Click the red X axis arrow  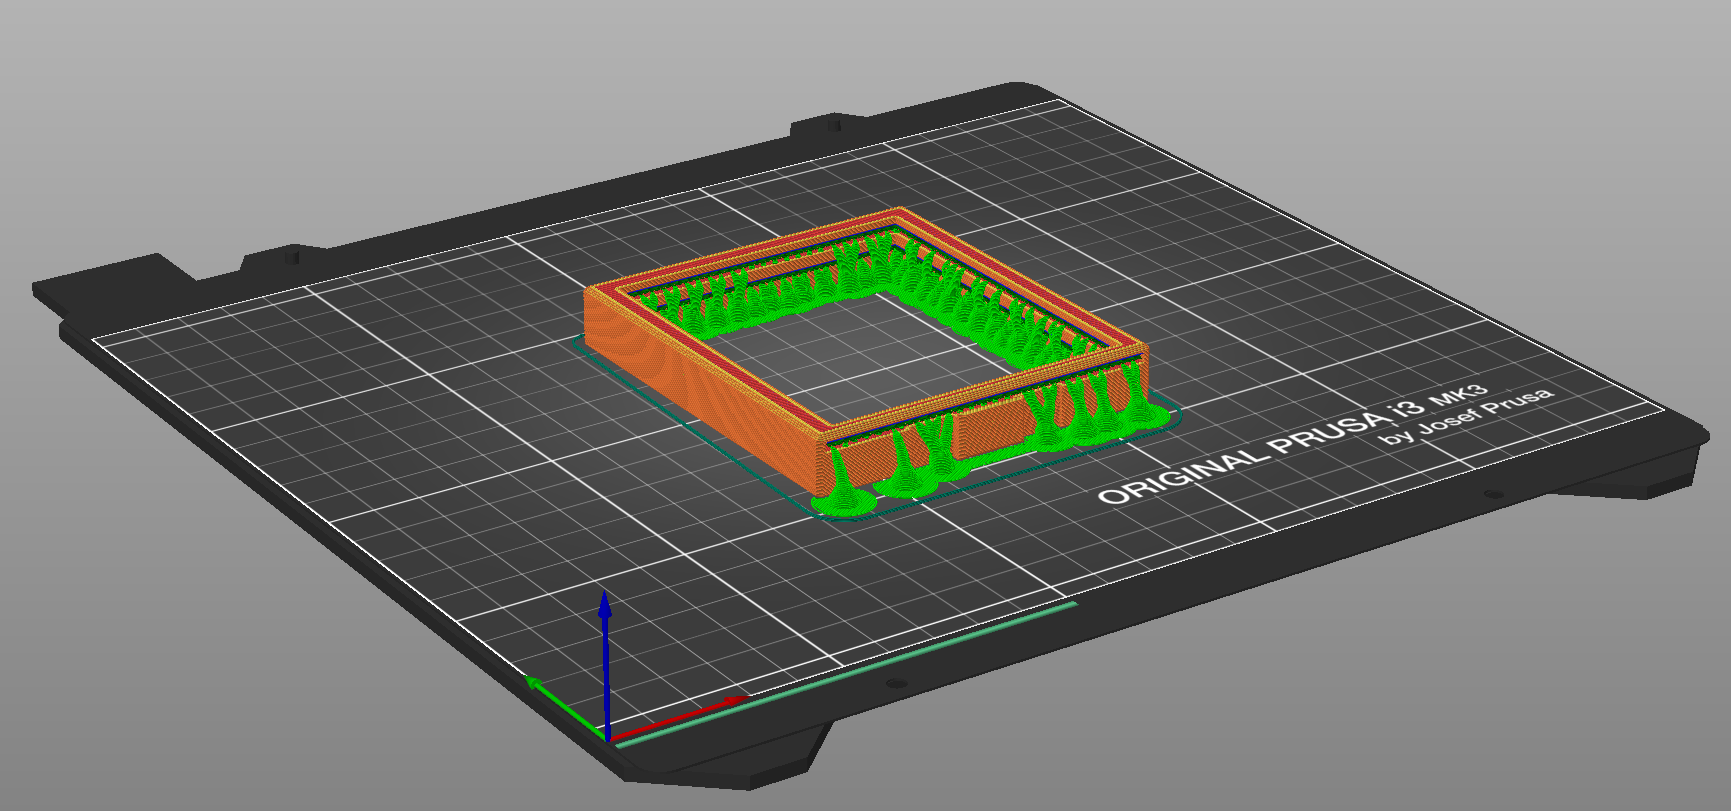coord(679,718)
